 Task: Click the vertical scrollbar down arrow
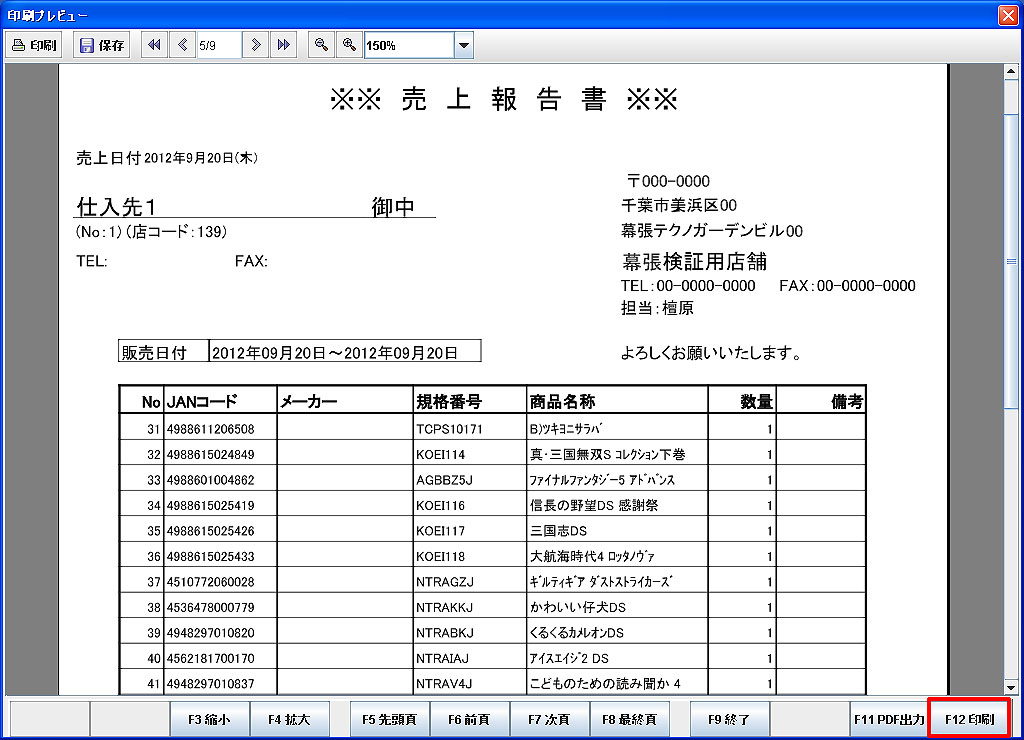[1010, 687]
